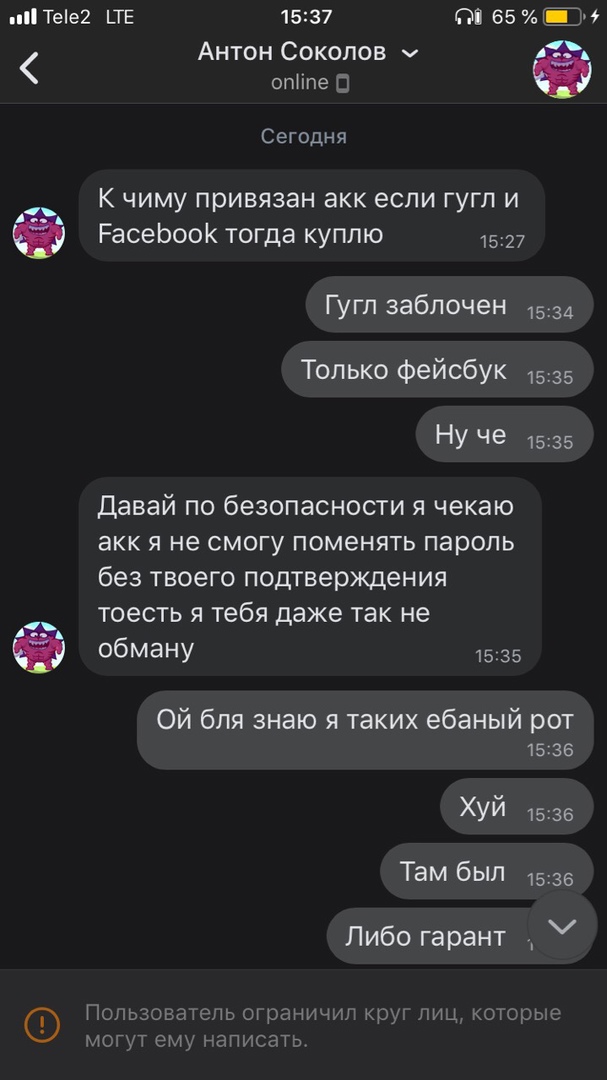Image resolution: width=607 pixels, height=1080 pixels.
Task: Expand dropdown chevron next to Антон Соколов
Action: (410, 53)
